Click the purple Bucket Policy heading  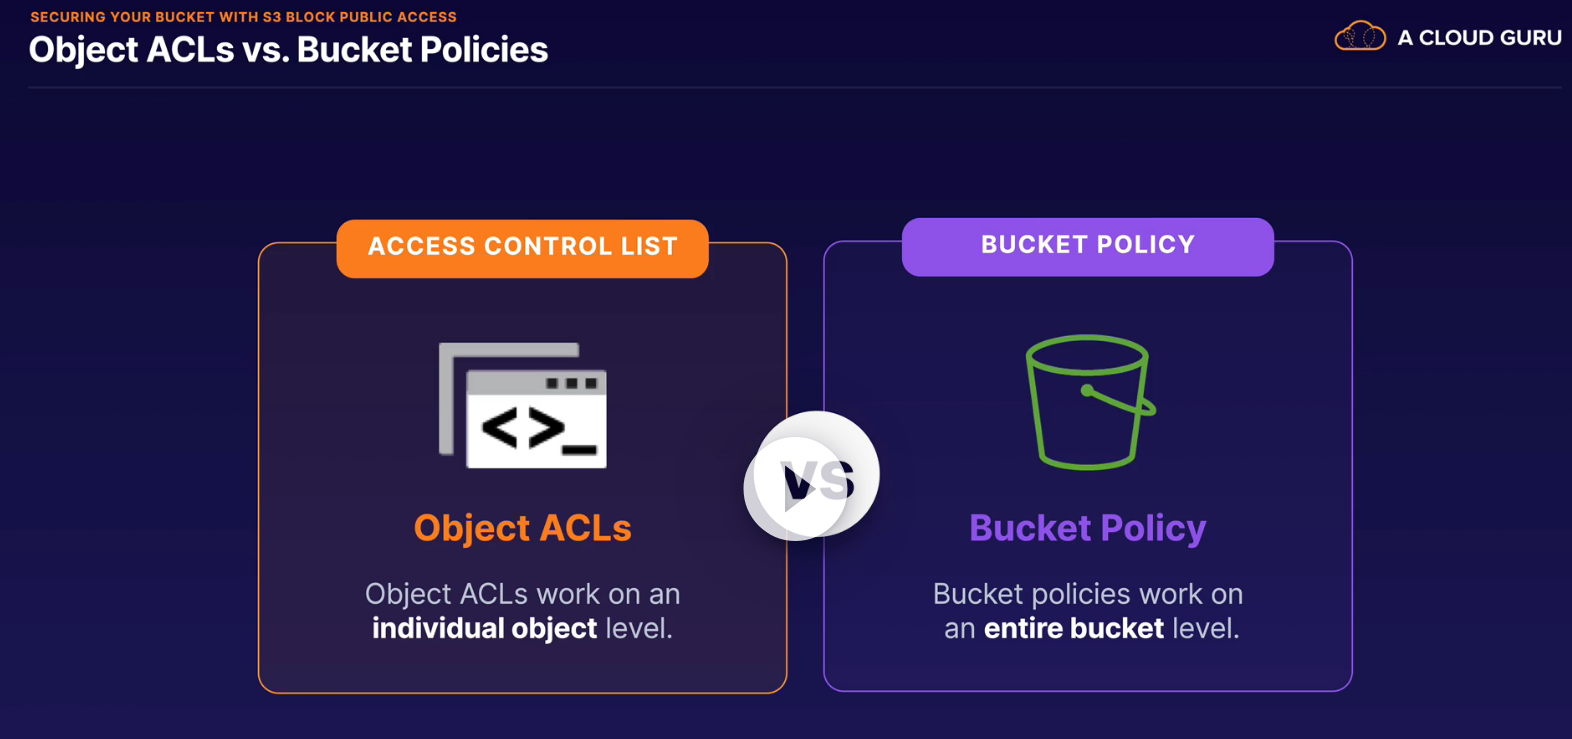[1087, 528]
